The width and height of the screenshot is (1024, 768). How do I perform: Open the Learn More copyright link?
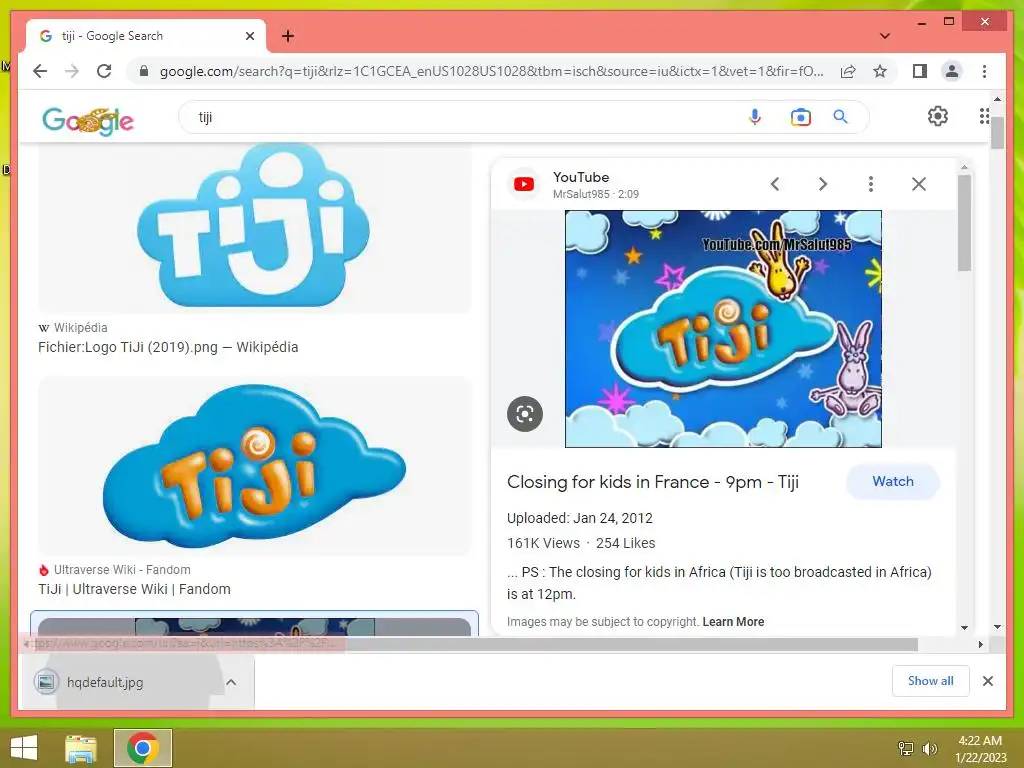733,622
